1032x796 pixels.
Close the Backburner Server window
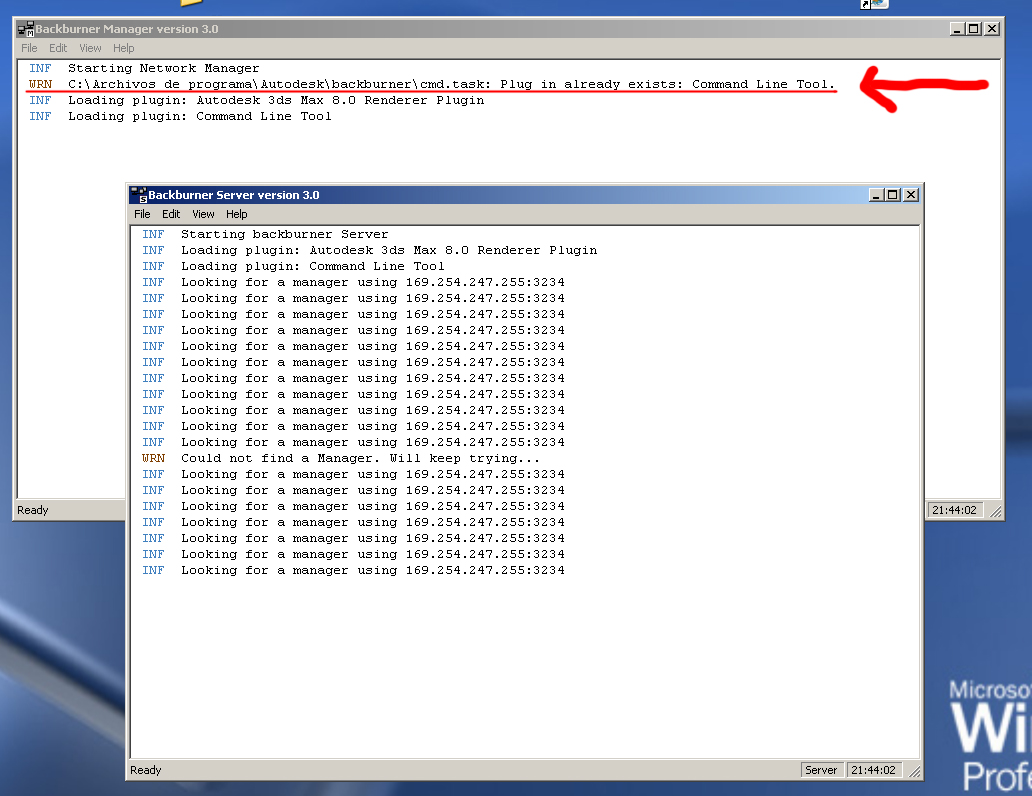tap(911, 195)
